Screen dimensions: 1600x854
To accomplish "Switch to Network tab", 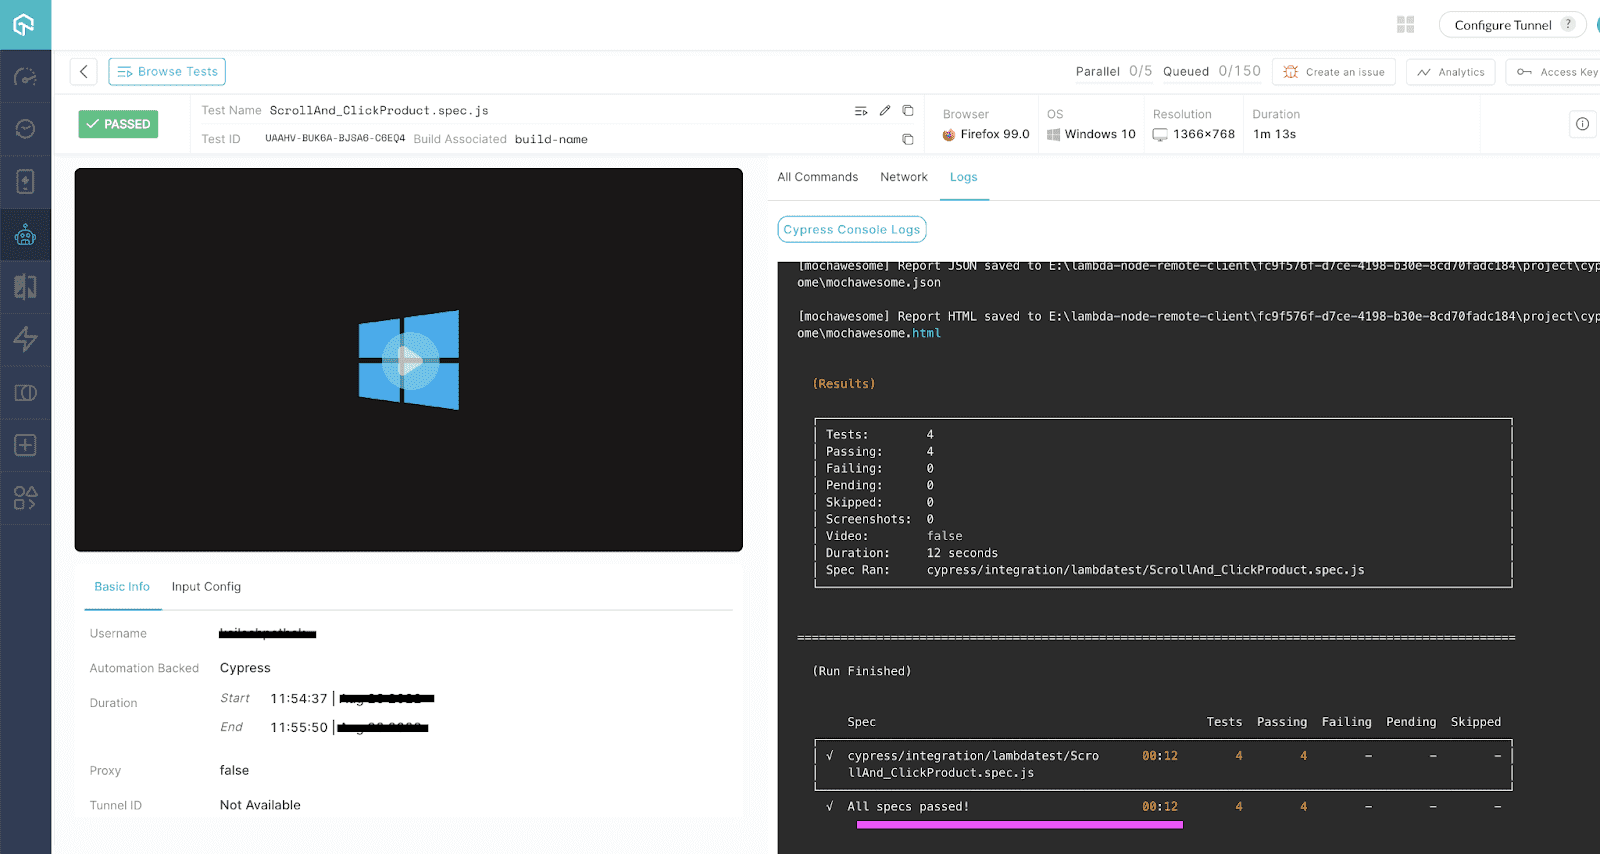I will (x=904, y=177).
